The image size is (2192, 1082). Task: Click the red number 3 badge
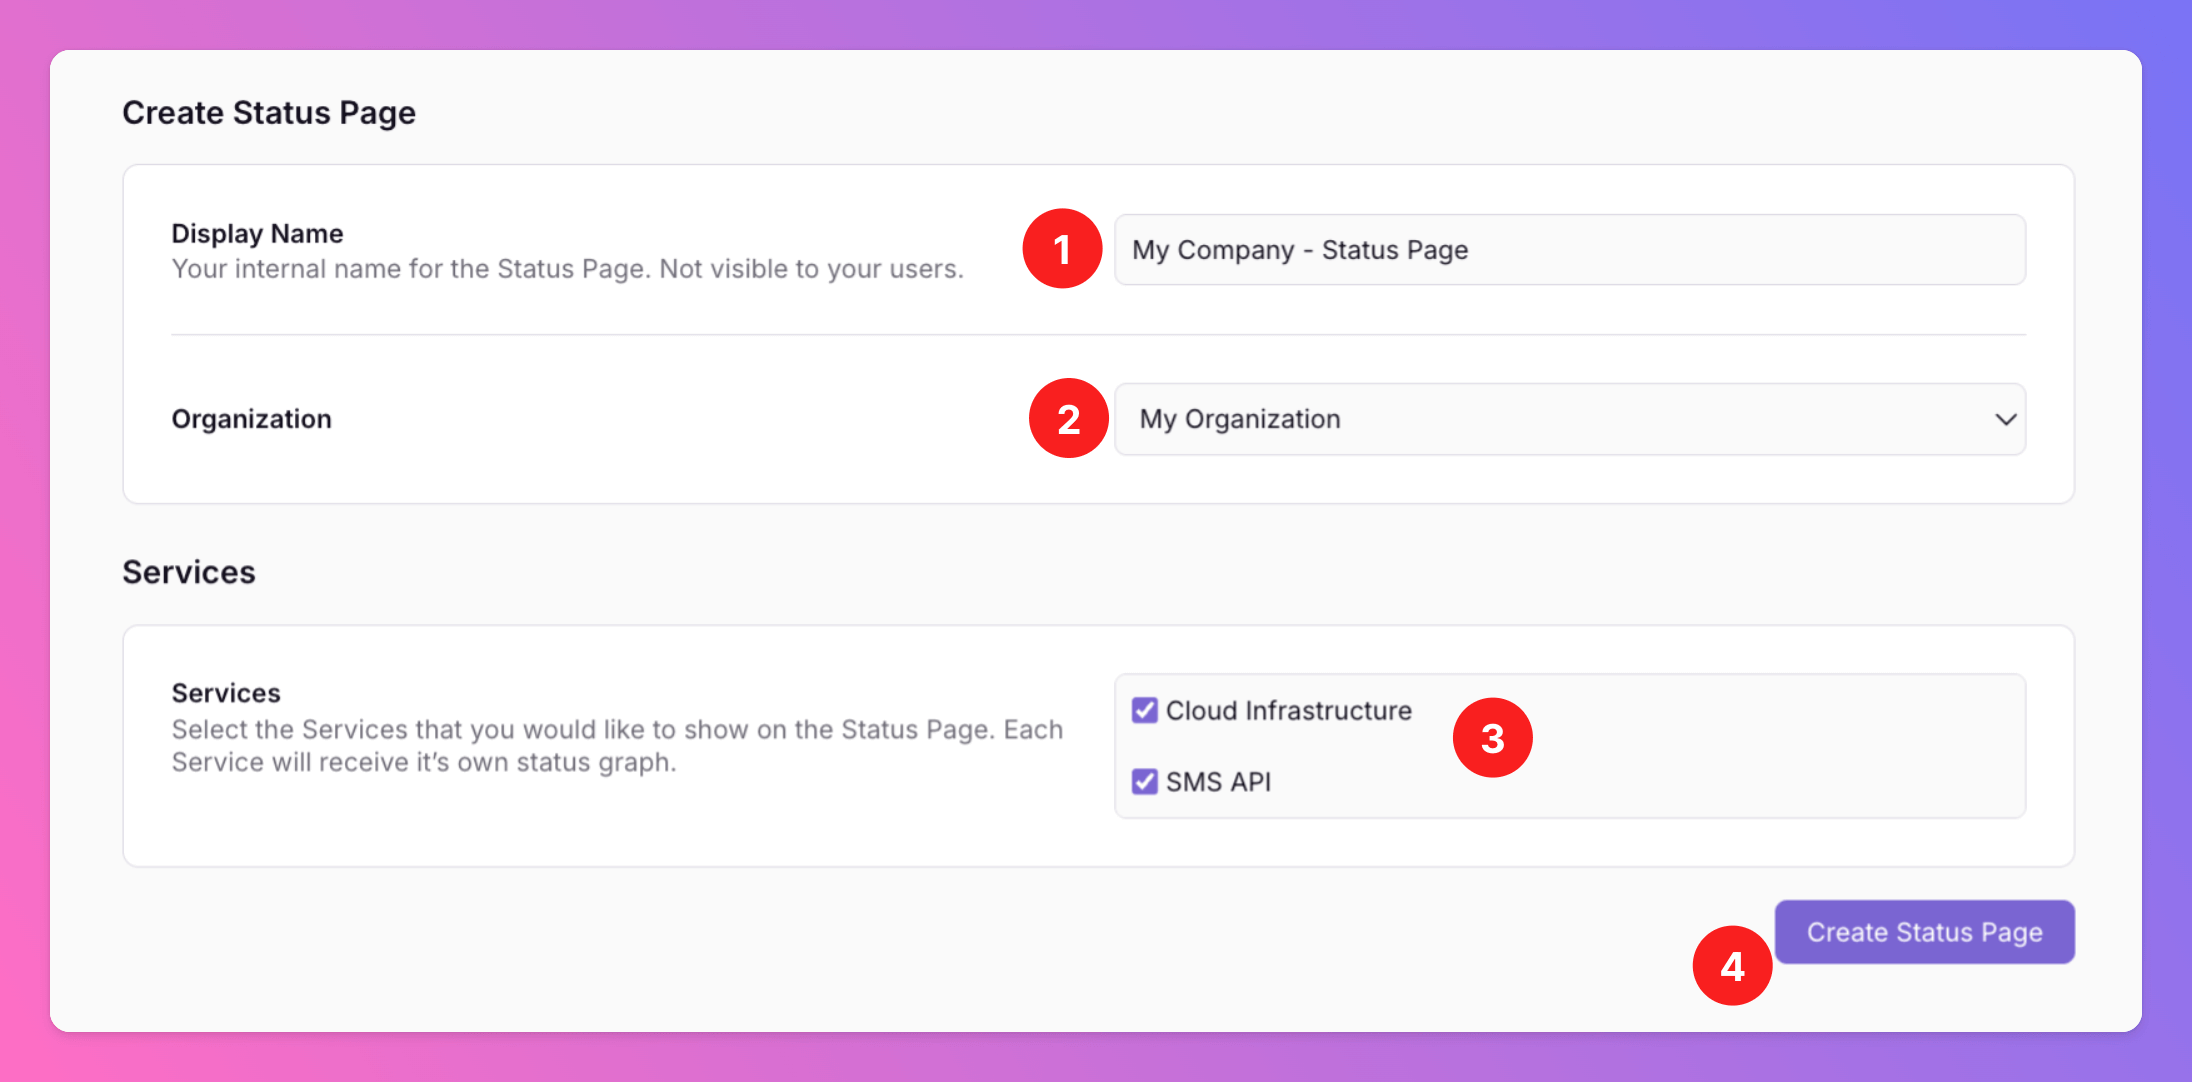[1492, 738]
